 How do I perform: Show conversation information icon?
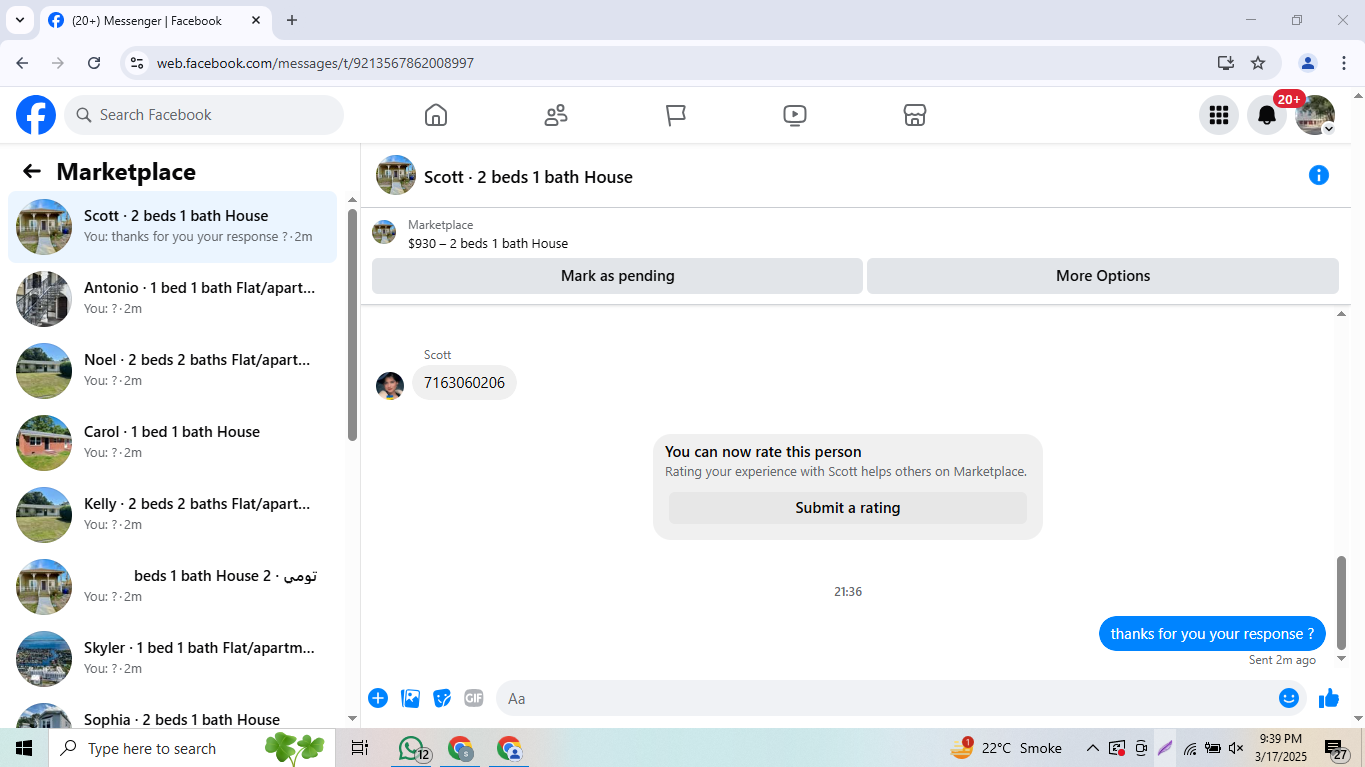pyautogui.click(x=1319, y=176)
